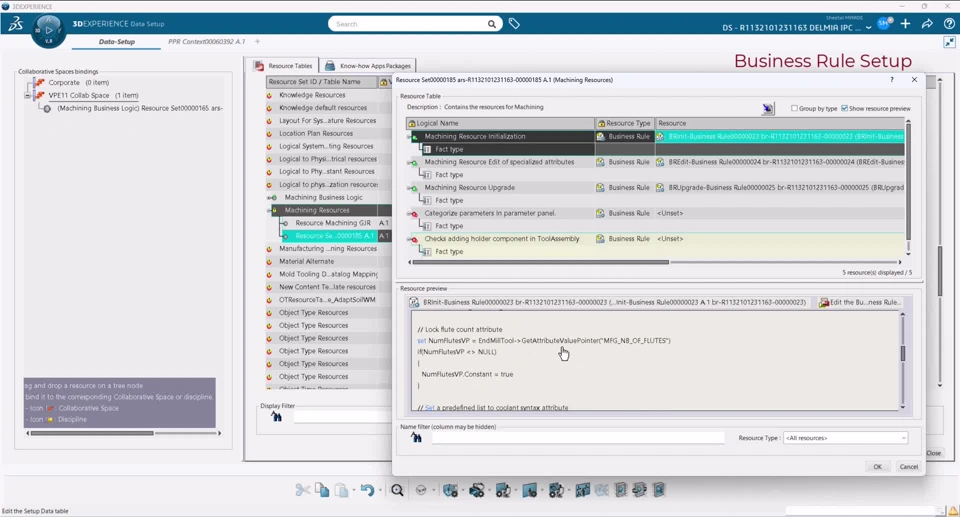This screenshot has width=960, height=517.
Task: Click the Undo arrow icon
Action: point(367,490)
